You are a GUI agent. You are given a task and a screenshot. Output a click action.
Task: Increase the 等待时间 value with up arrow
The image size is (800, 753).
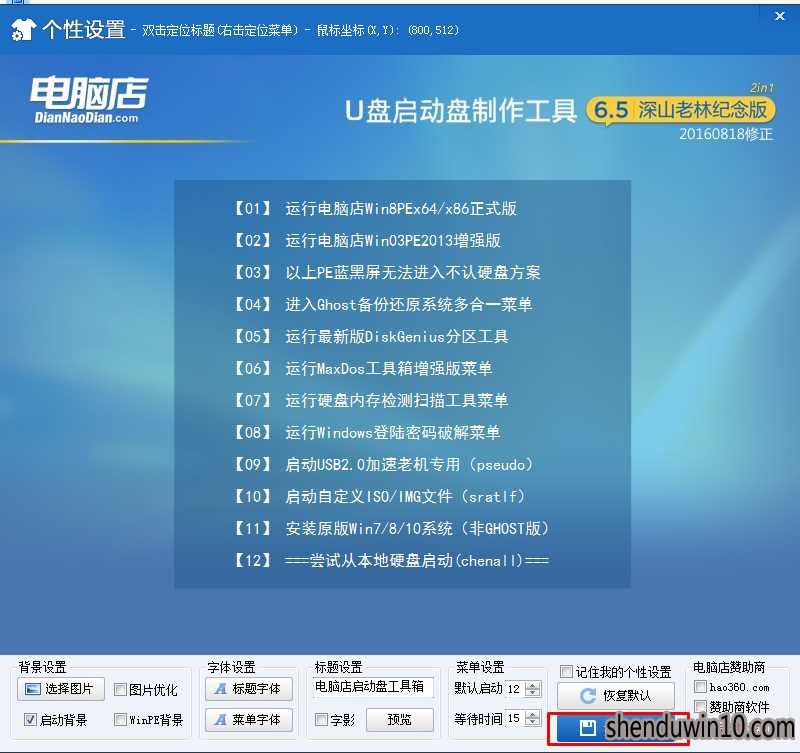tap(533, 715)
